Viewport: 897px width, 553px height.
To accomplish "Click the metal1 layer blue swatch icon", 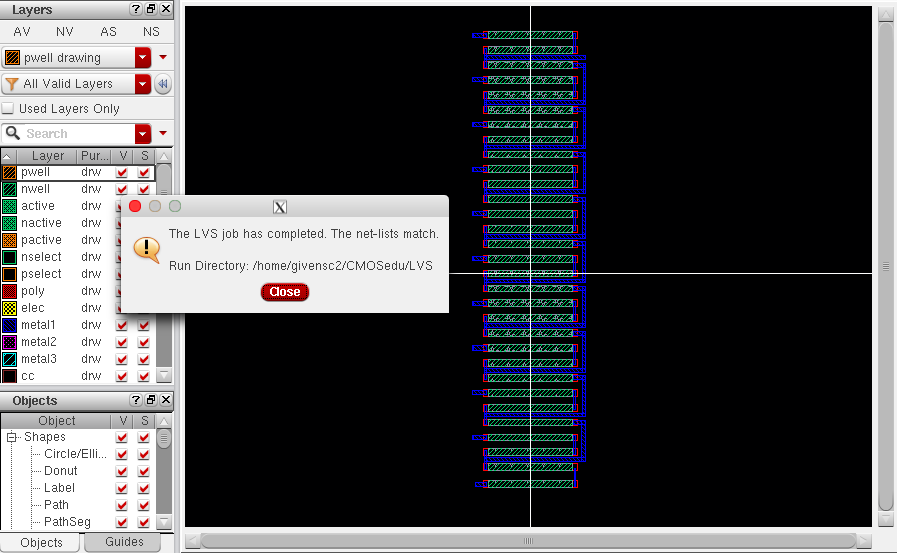I will tap(10, 325).
